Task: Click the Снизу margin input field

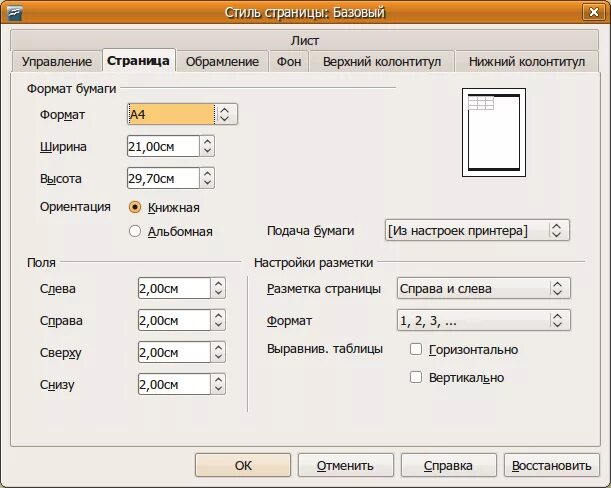Action: tap(174, 384)
